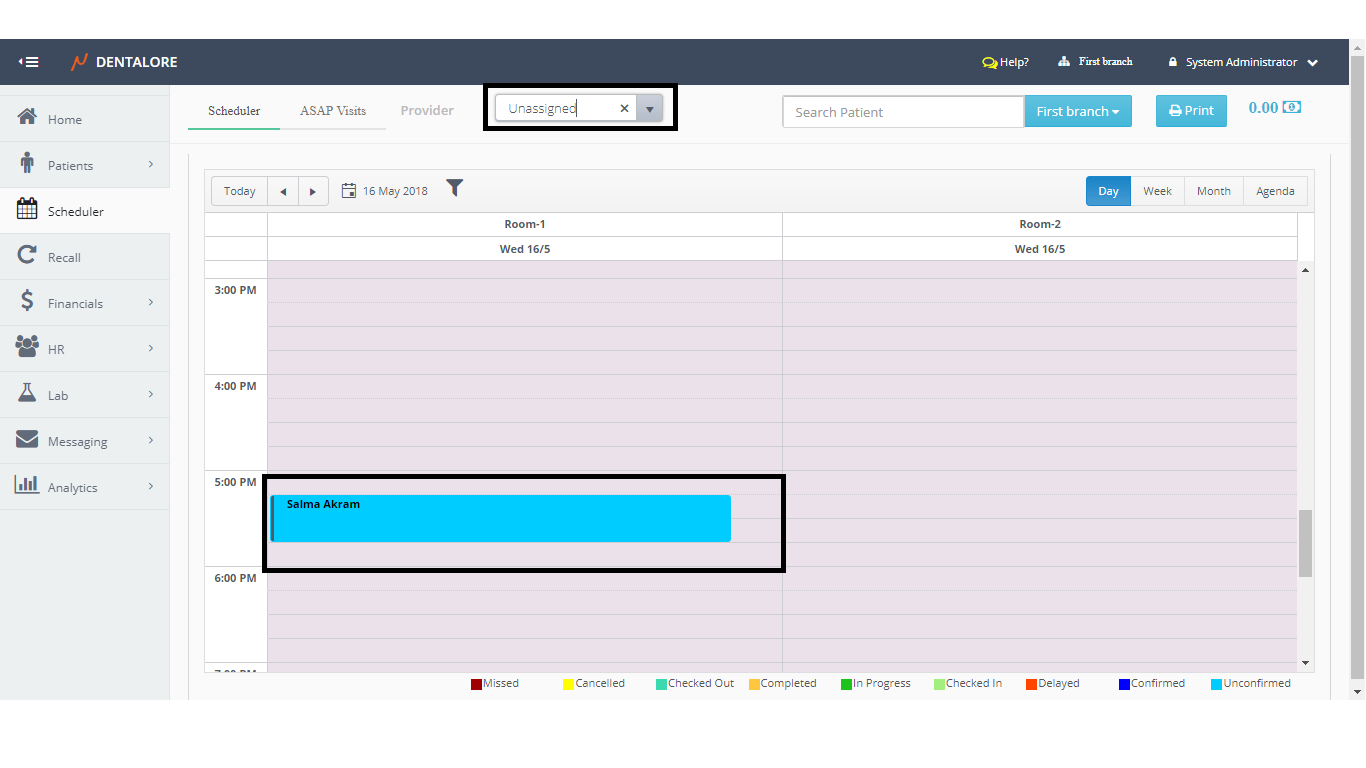Go to next day arrow
The height and width of the screenshot is (768, 1366).
313,191
